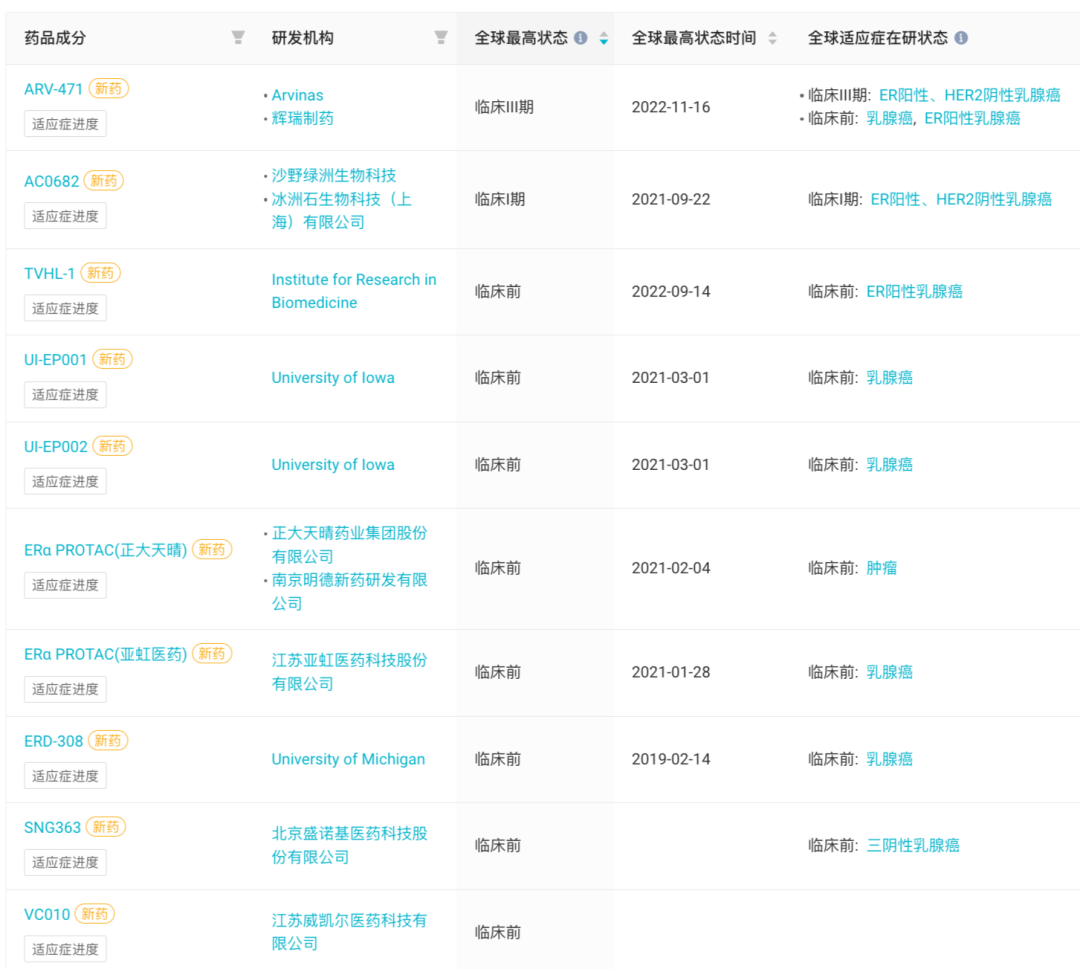Click 适应症进度 button under SNG363

tap(65, 862)
